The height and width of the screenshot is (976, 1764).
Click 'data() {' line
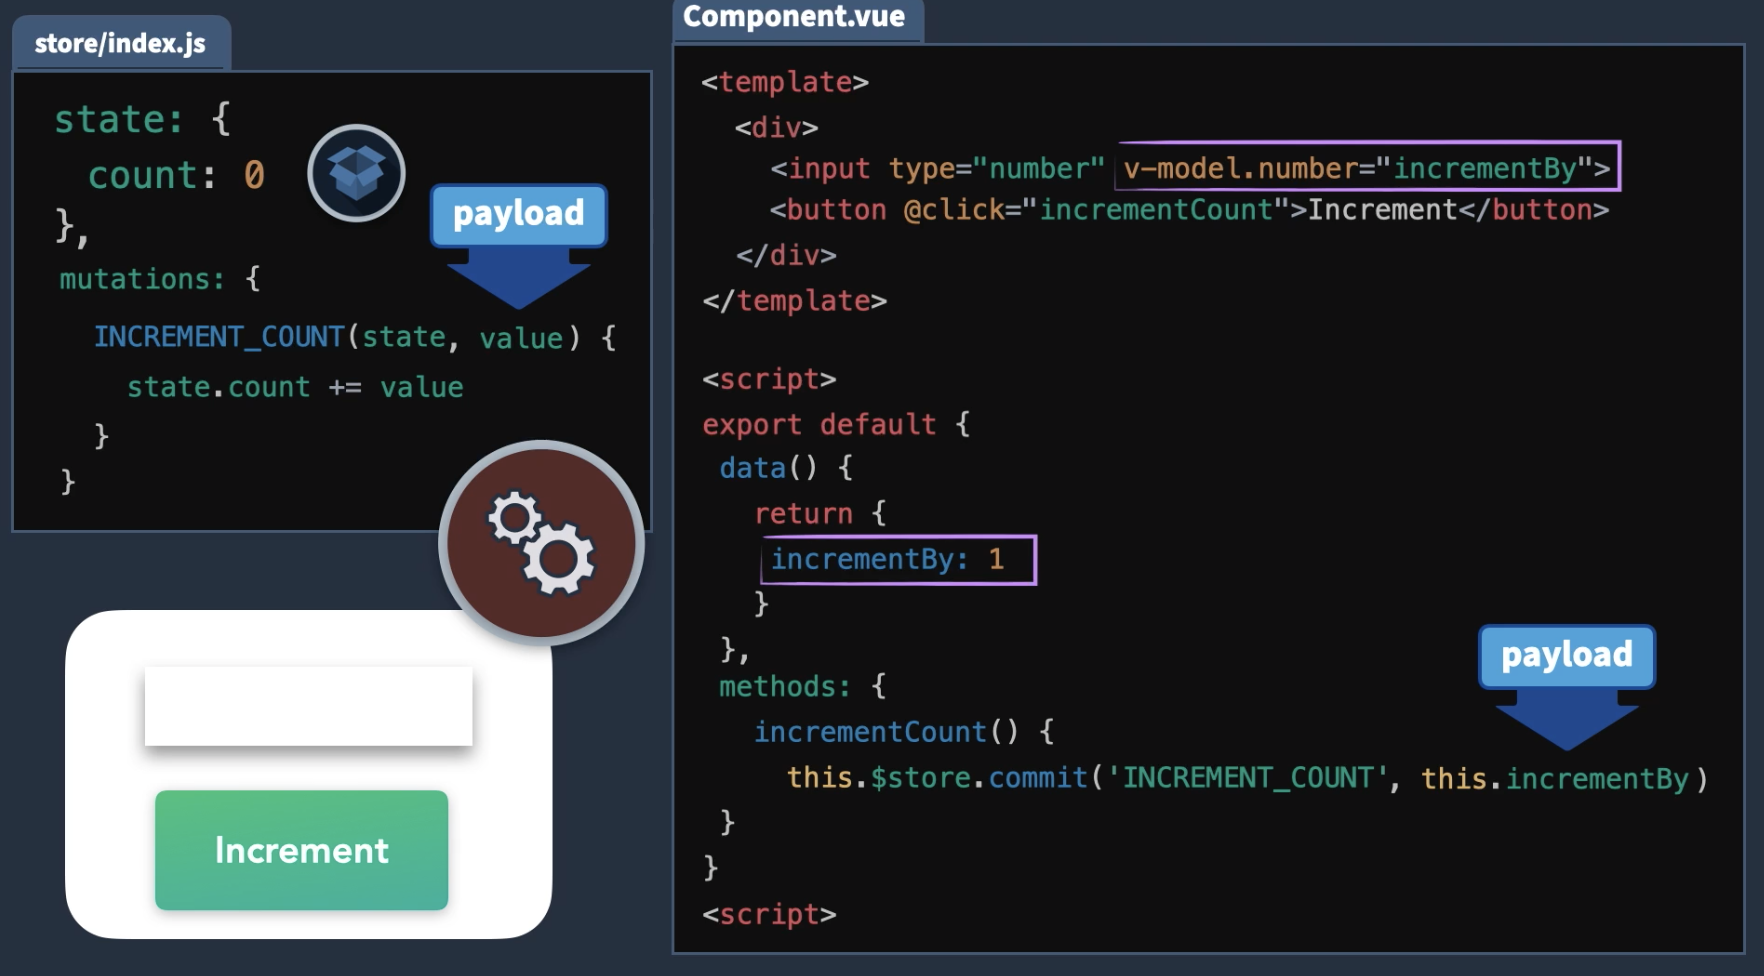point(786,467)
